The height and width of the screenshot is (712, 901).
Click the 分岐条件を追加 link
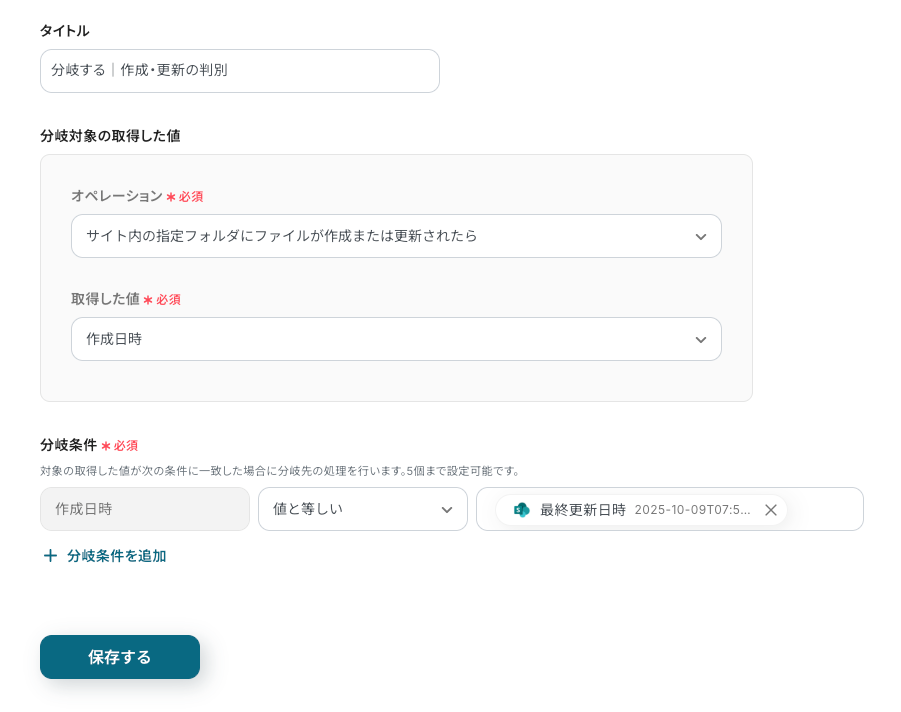tap(116, 556)
